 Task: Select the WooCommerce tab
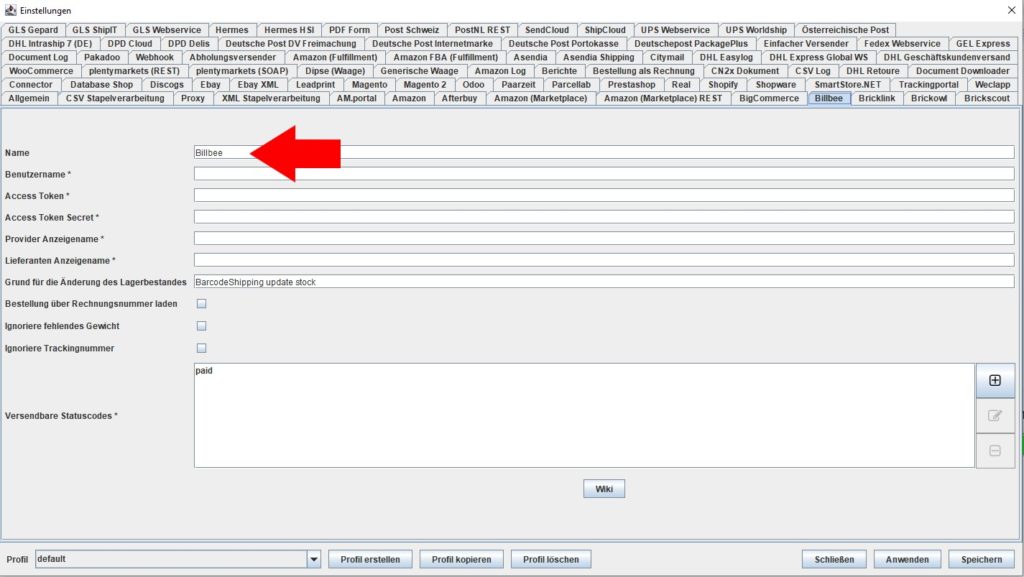point(41,71)
